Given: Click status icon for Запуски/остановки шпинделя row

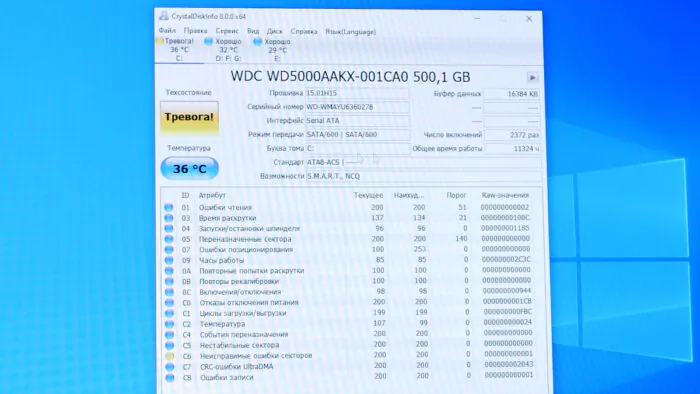Looking at the screenshot, I should point(168,228).
